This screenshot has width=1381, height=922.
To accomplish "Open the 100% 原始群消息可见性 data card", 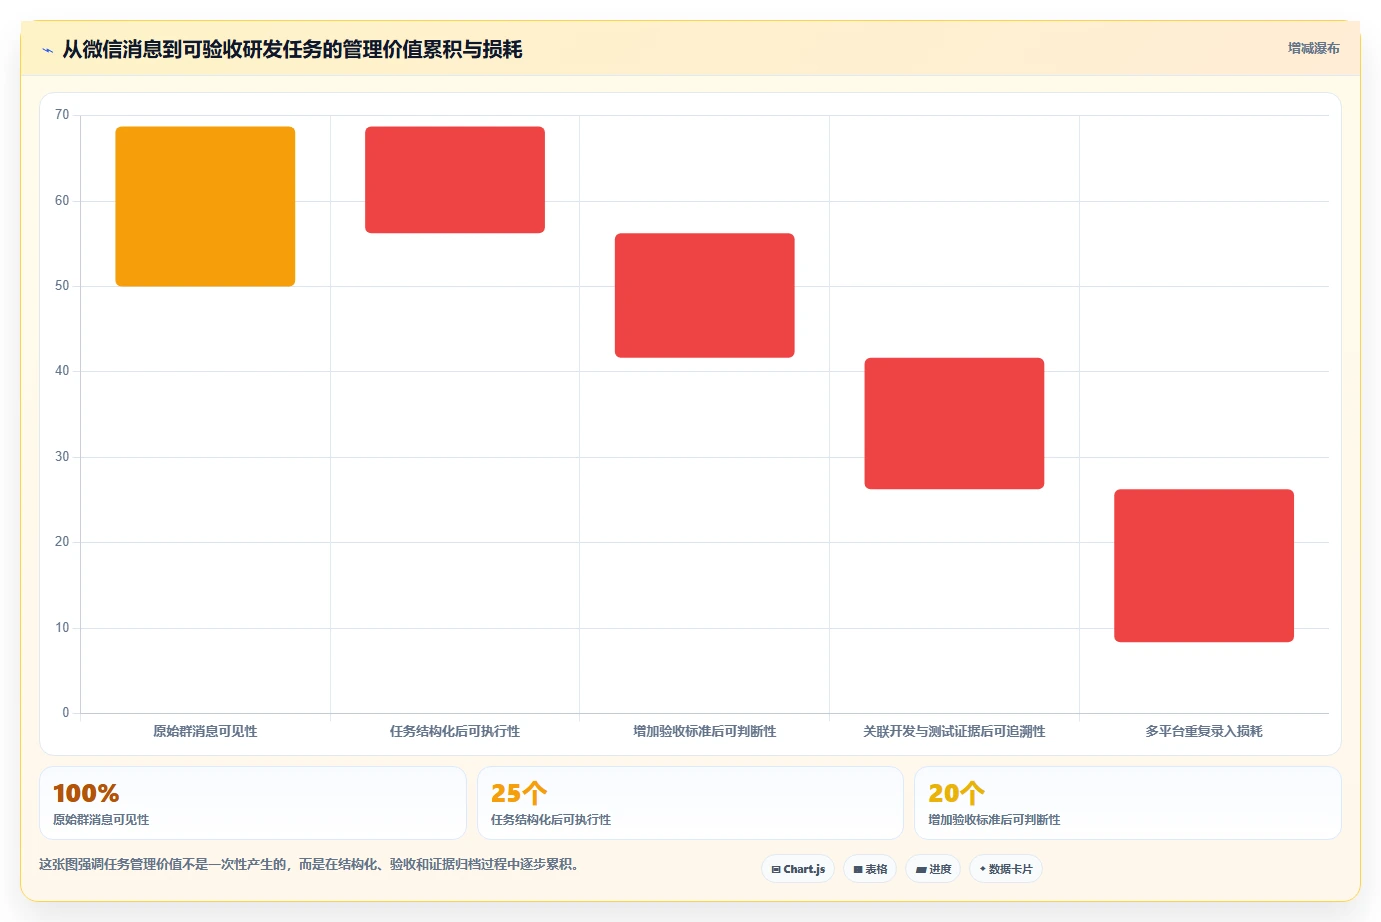I will point(253,803).
